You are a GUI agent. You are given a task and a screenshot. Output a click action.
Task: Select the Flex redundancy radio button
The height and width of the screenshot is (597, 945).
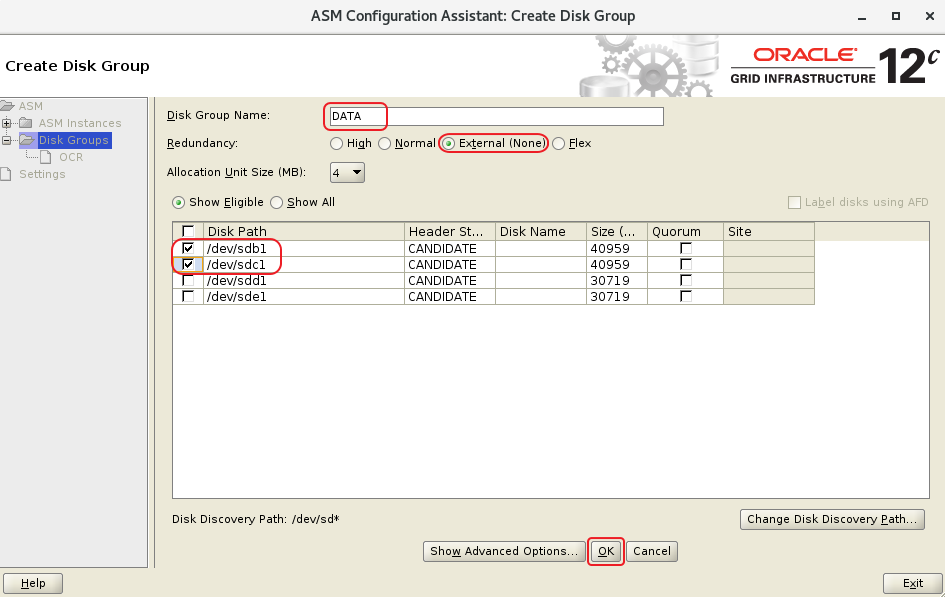[x=559, y=144]
